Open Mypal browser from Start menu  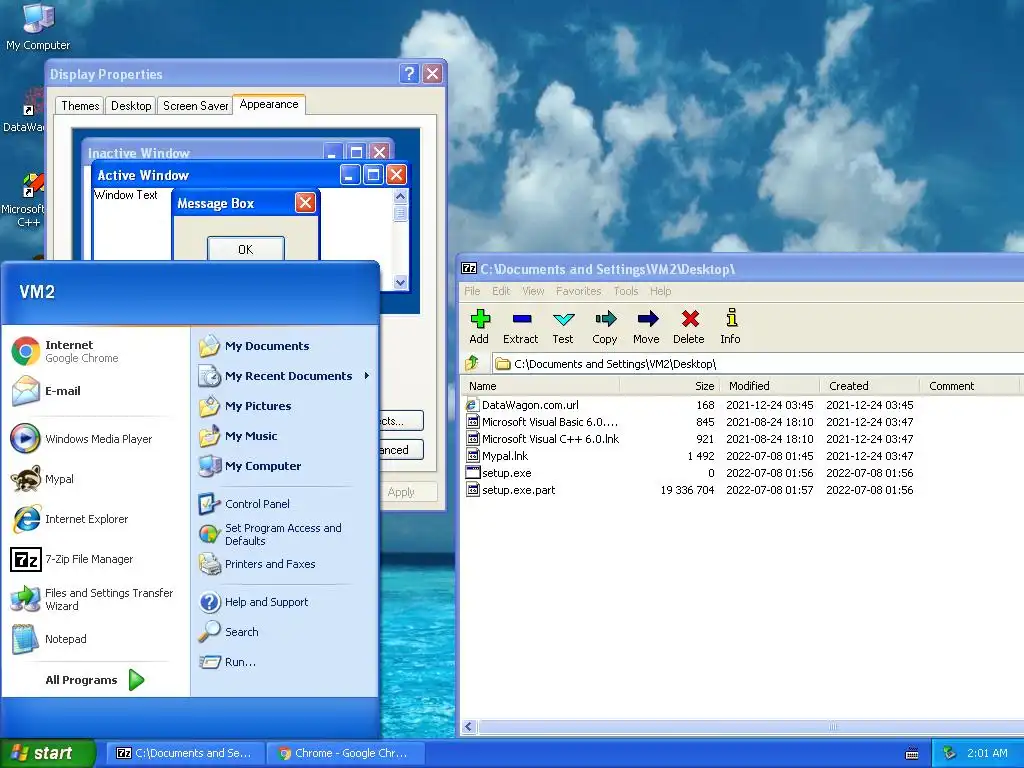[x=42, y=479]
